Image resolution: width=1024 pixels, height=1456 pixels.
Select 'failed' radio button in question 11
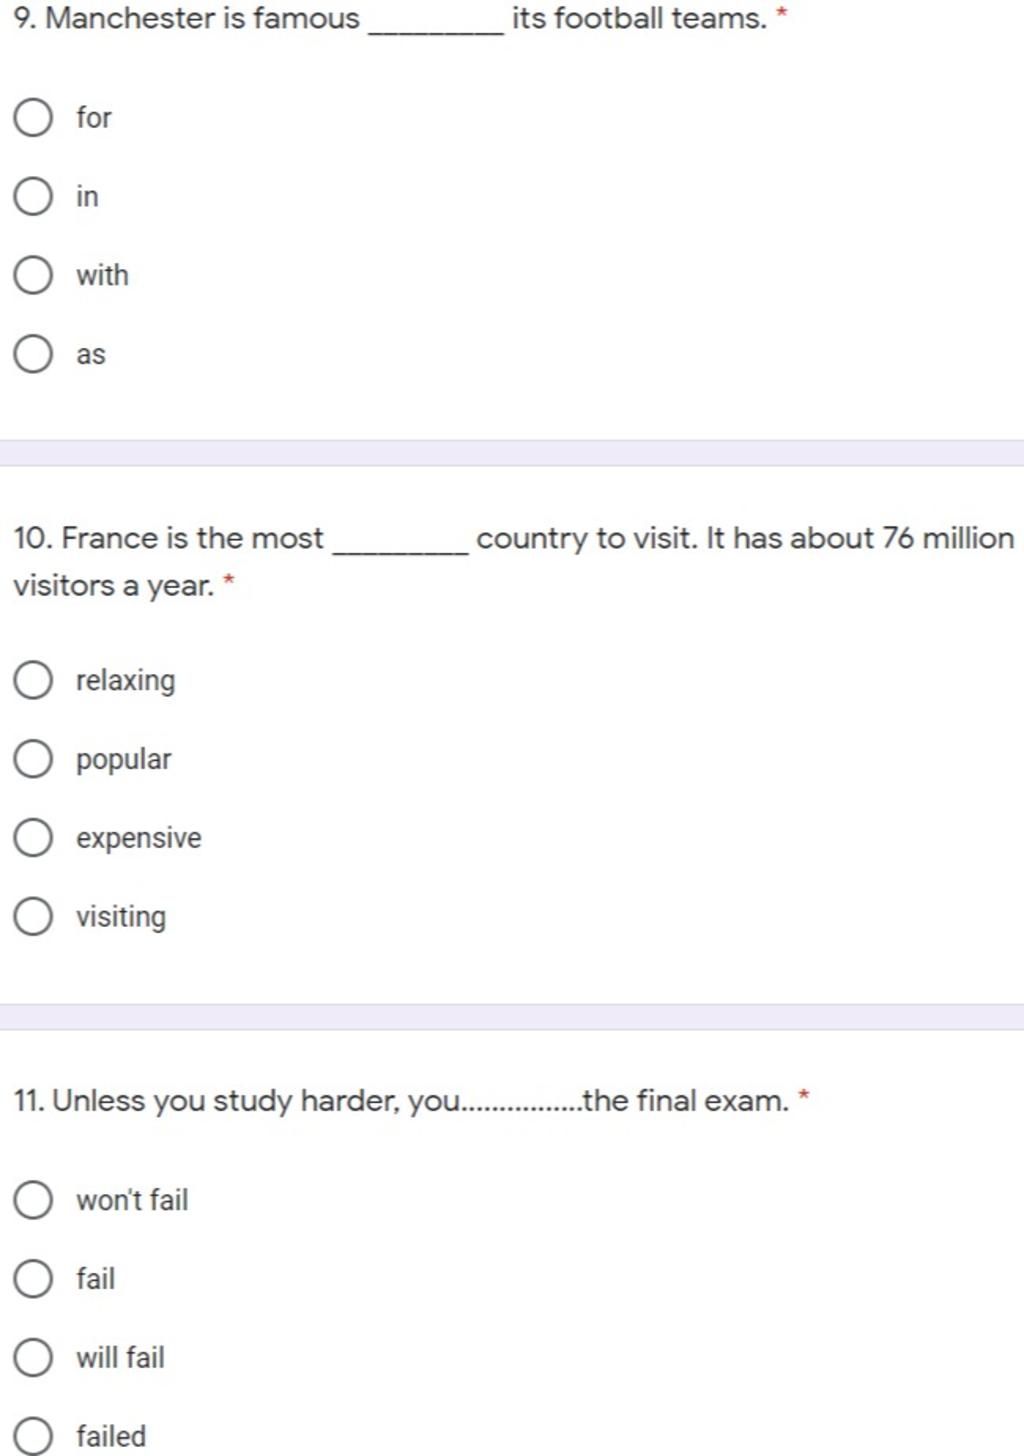[x=33, y=1436]
